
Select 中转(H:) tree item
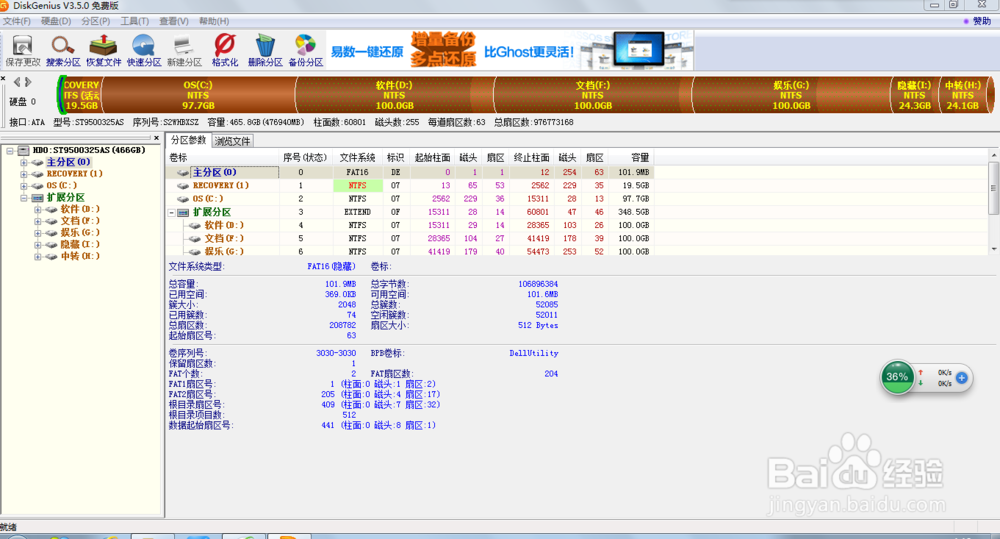click(80, 256)
